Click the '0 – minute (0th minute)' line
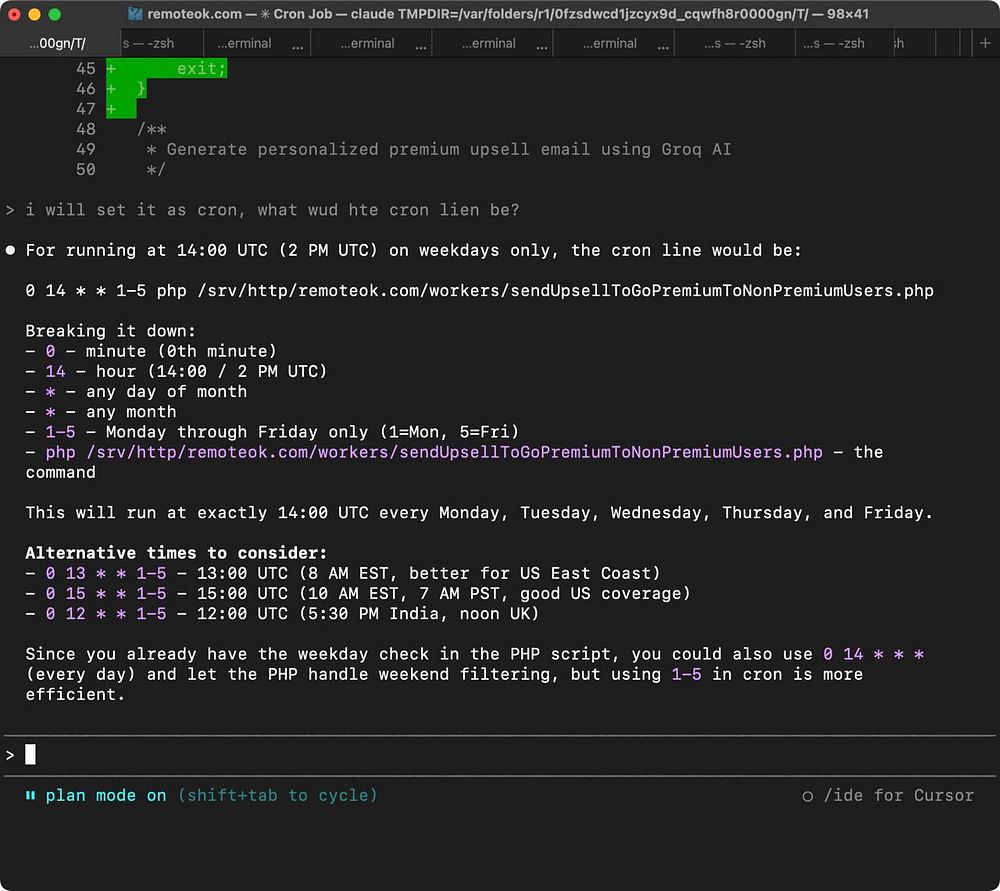The width and height of the screenshot is (1000, 891). click(x=151, y=351)
